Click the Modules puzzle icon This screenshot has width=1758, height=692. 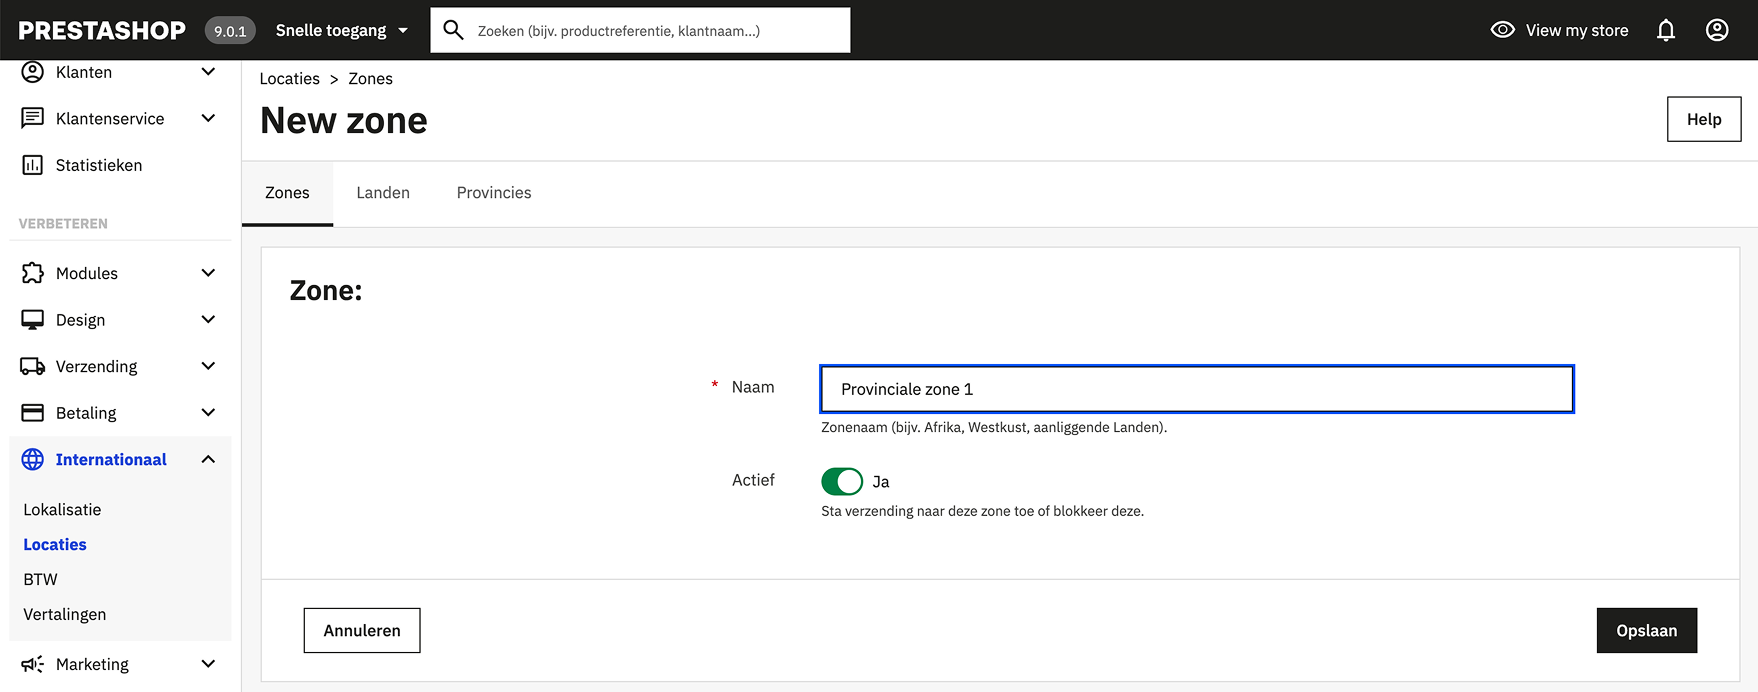33,273
